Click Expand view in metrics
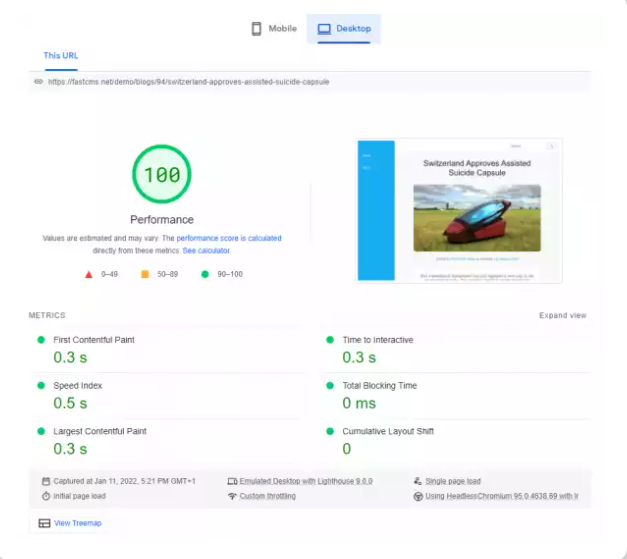Viewport: 627px width, 559px height. coord(562,315)
